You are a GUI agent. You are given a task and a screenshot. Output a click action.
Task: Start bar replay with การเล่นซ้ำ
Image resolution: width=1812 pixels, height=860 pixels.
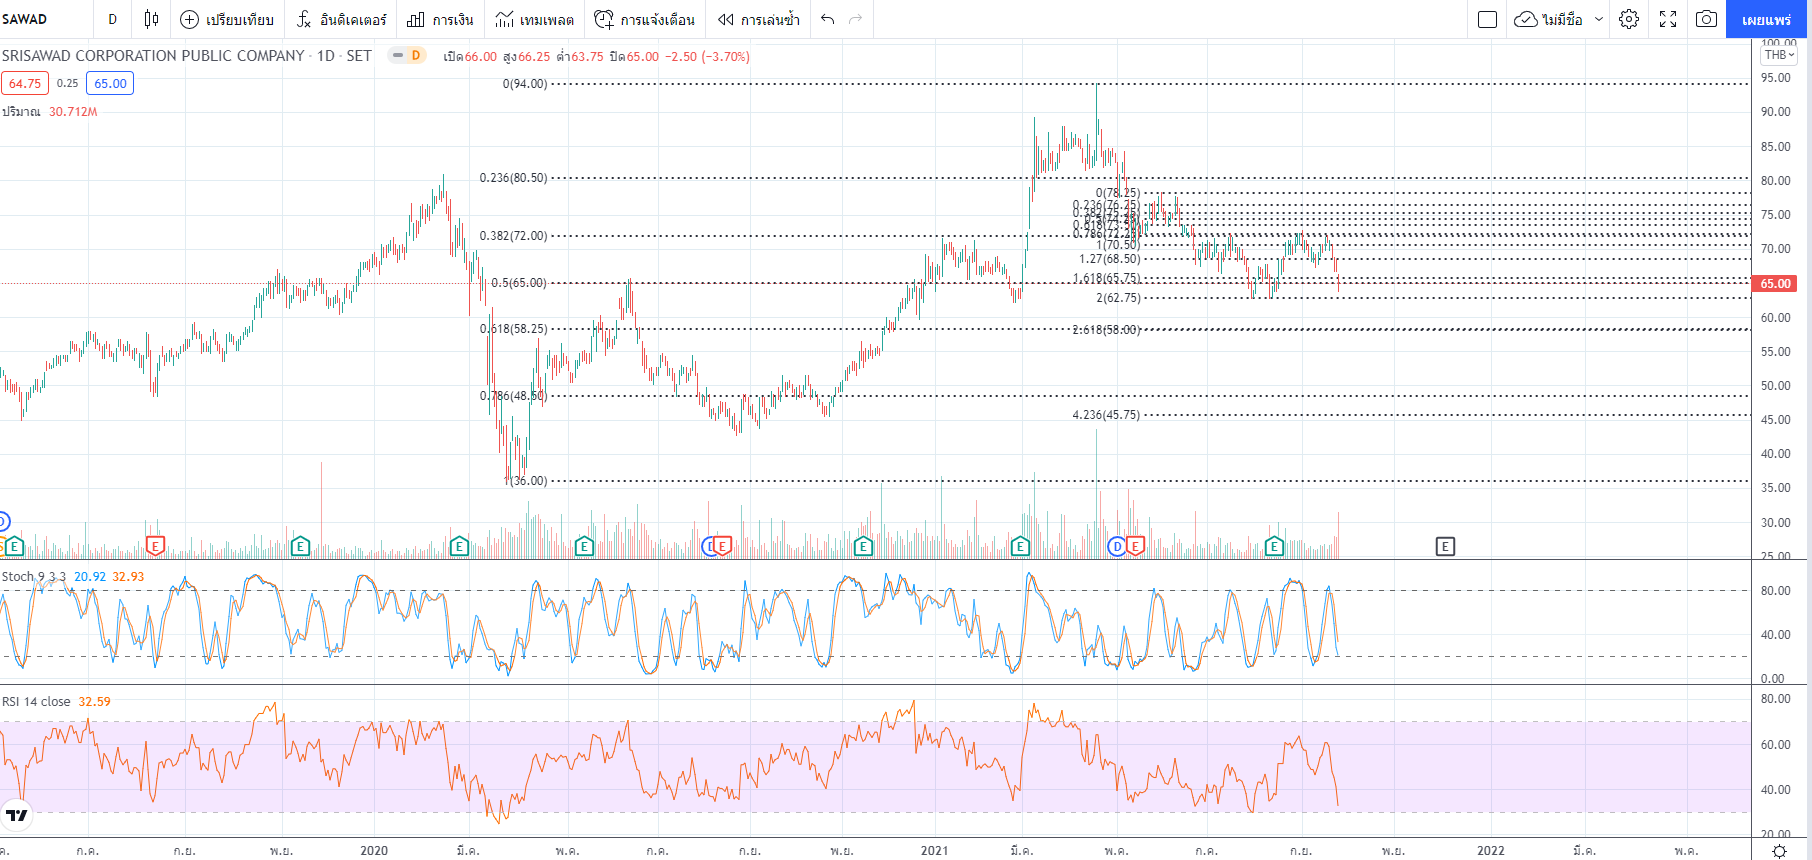[x=758, y=19]
